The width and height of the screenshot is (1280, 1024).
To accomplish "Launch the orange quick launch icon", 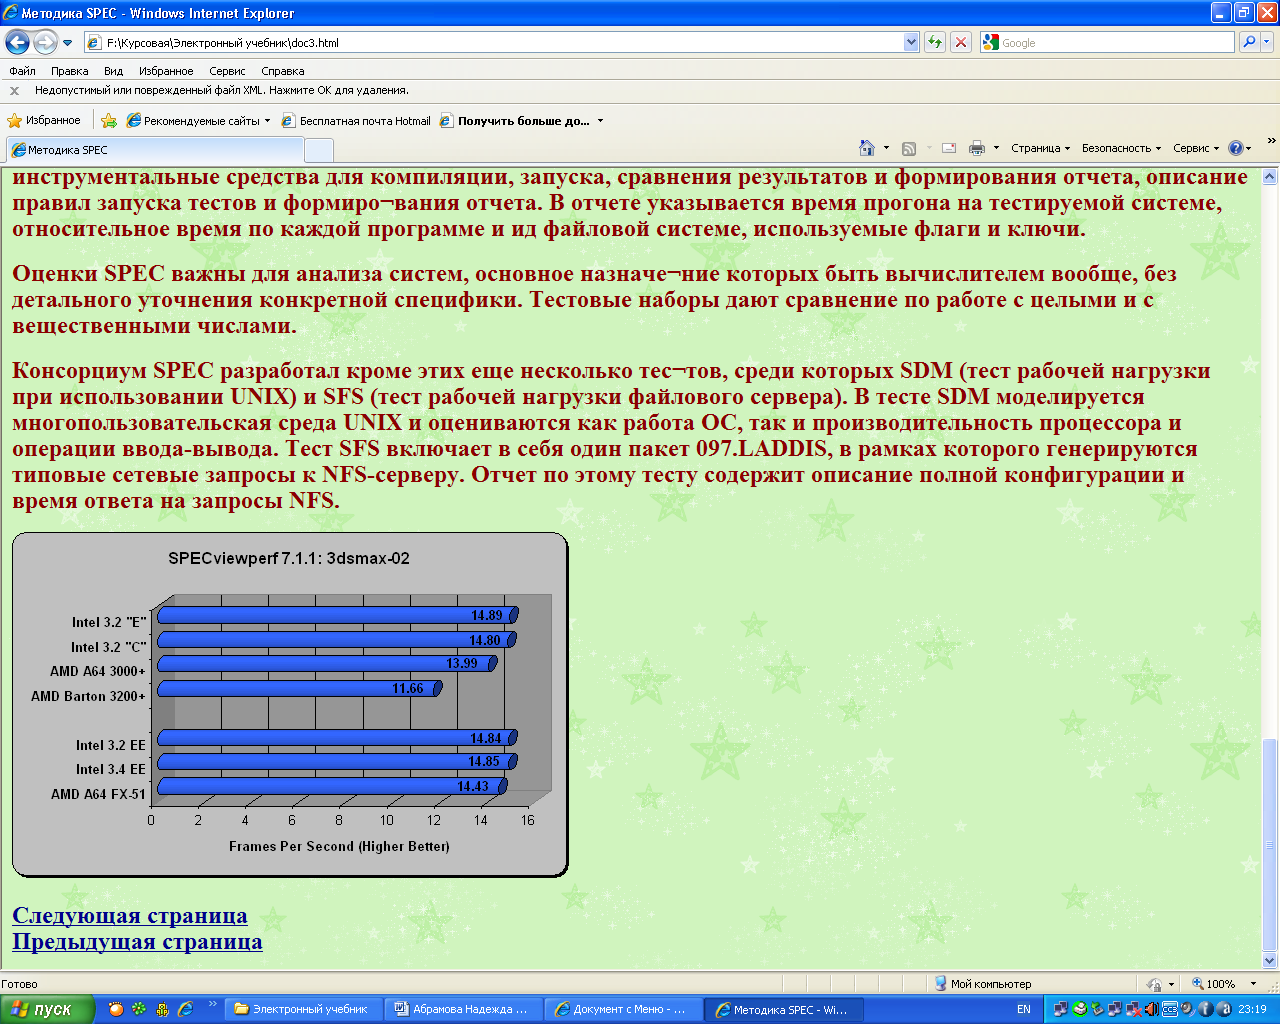I will click(116, 1009).
